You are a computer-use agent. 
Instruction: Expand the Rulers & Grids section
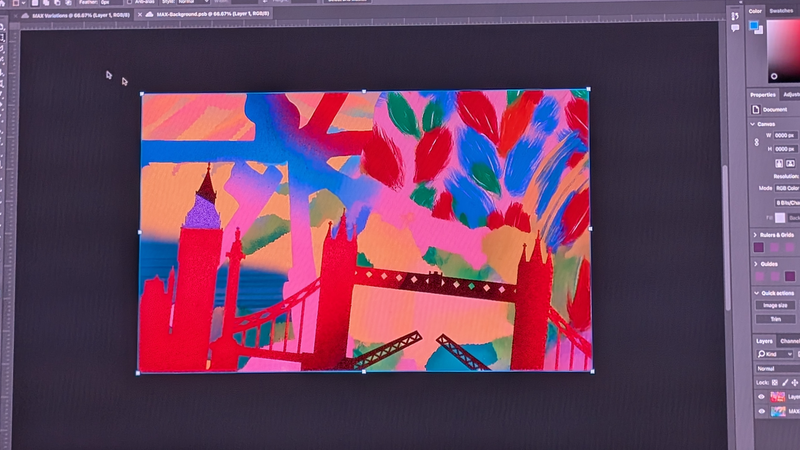[755, 235]
